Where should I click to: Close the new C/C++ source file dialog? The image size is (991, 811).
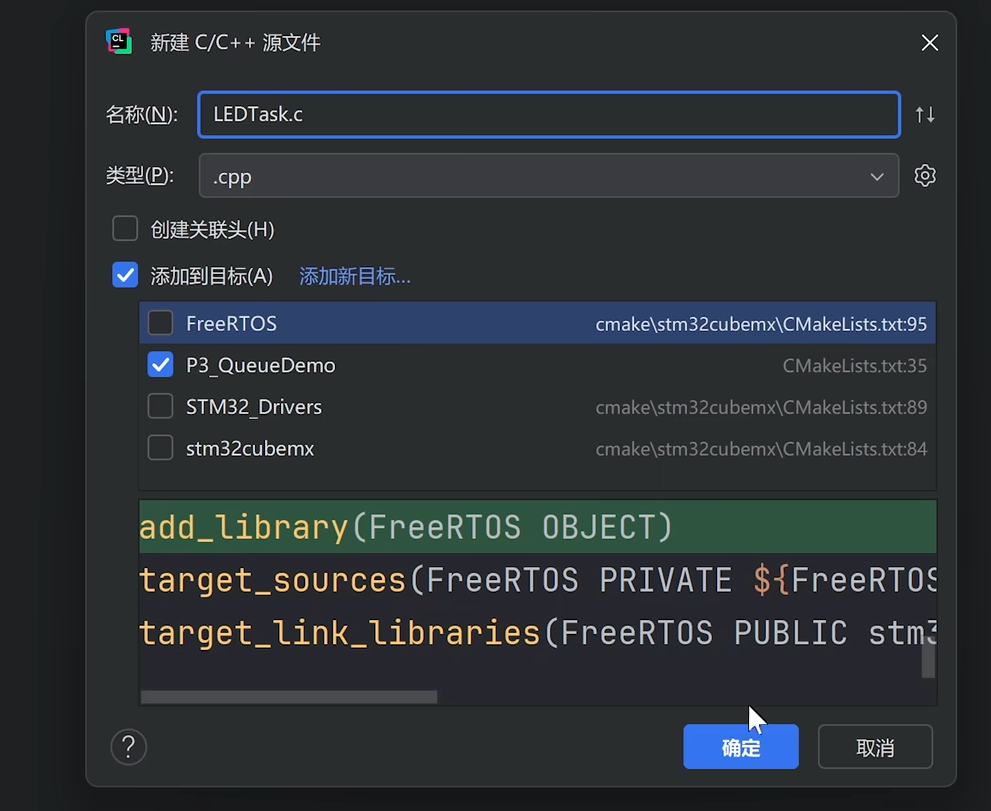[930, 43]
